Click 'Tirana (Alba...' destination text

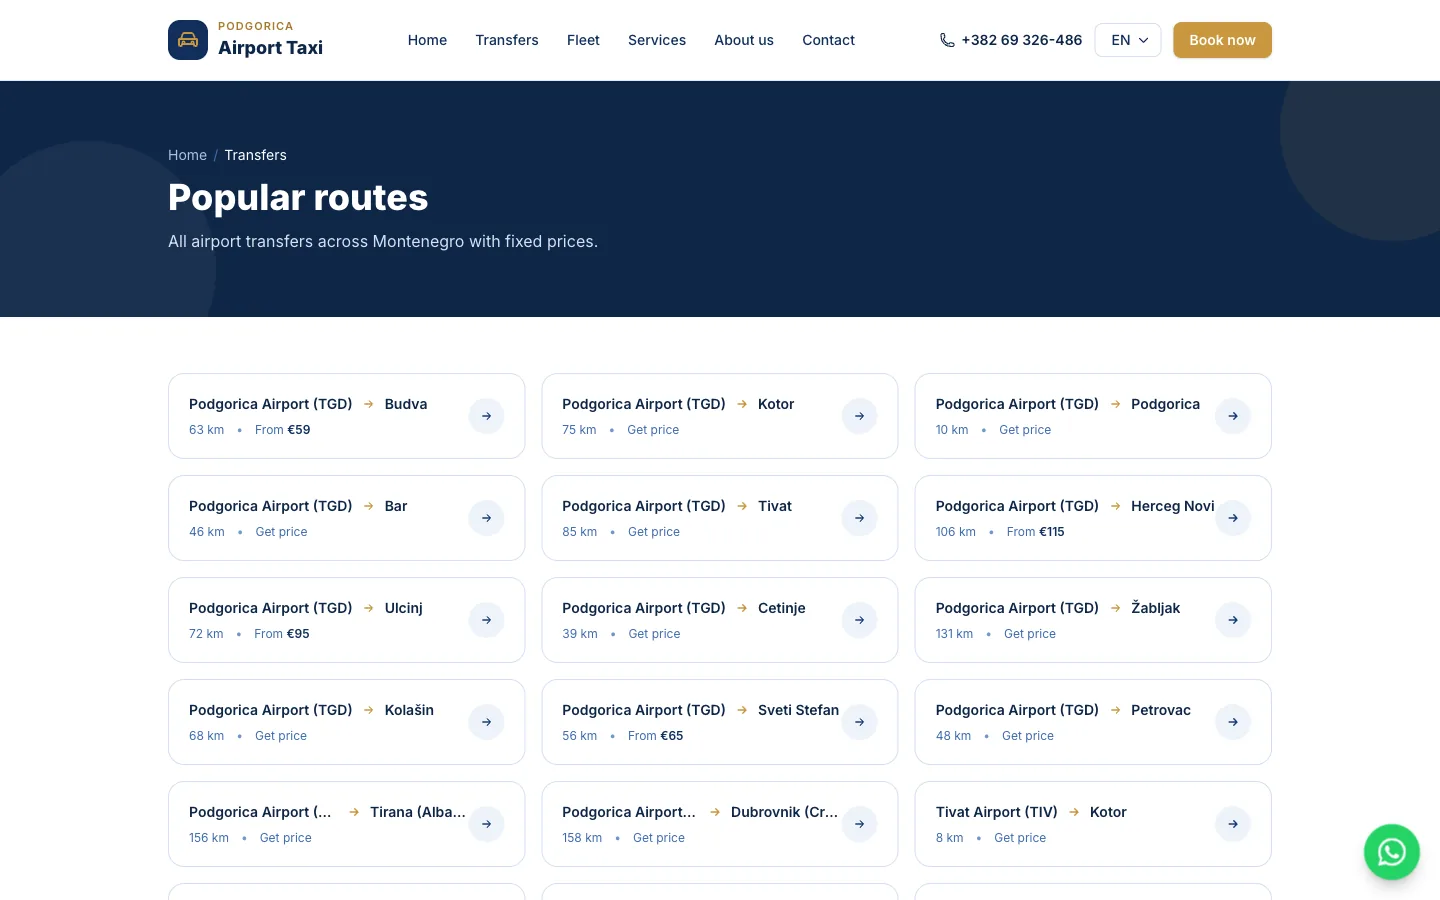point(418,812)
